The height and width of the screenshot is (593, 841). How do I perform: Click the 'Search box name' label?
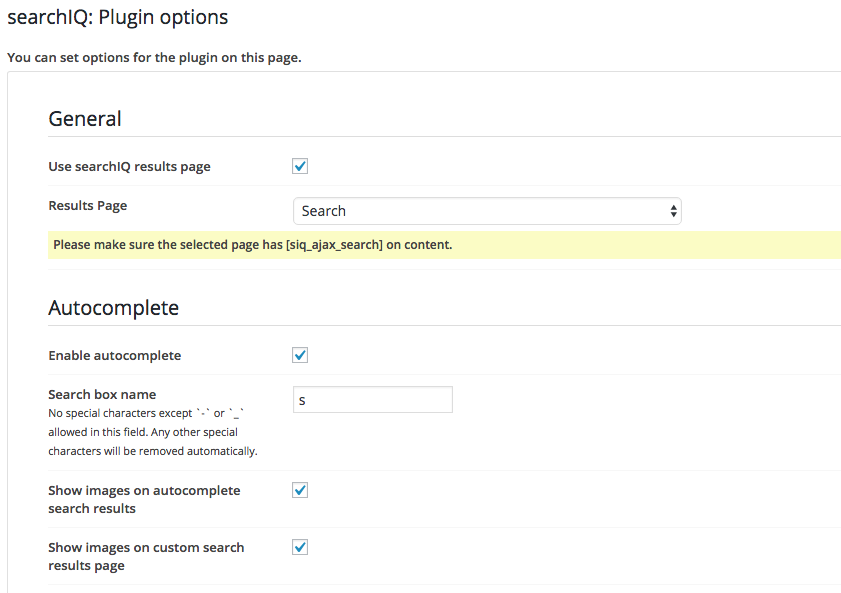[x=102, y=395]
